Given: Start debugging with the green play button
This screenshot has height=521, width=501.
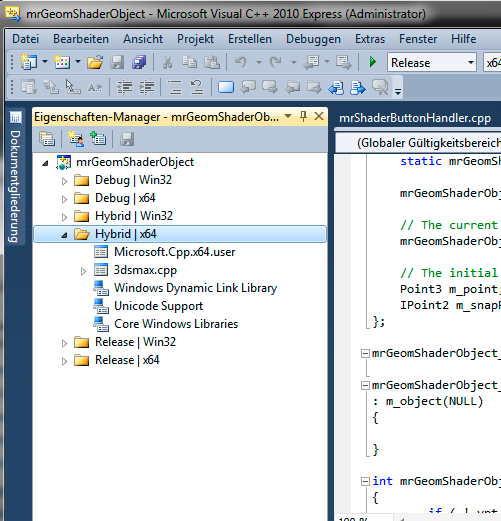Looking at the screenshot, I should click(373, 62).
